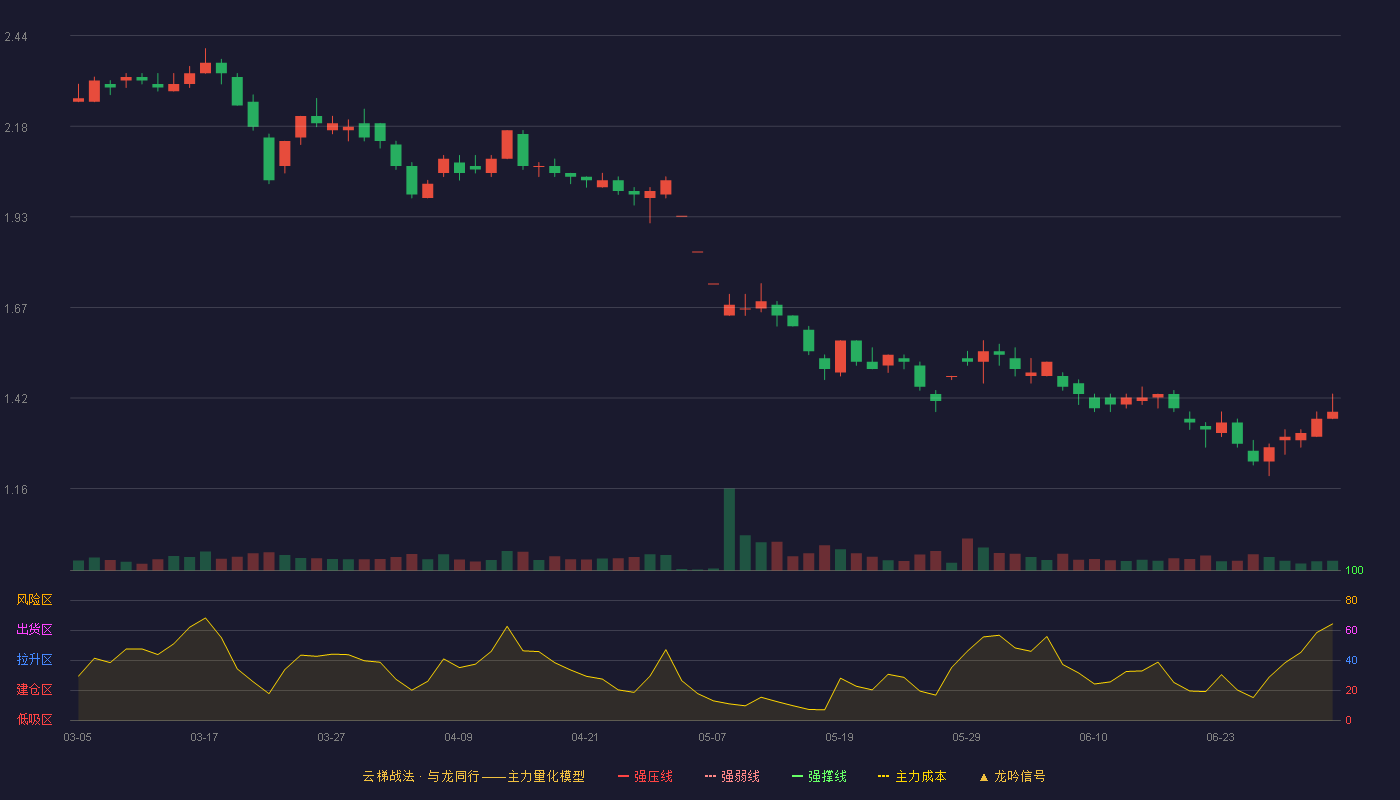Toggle the 强弱线 legend entry
This screenshot has width=1400, height=800.
point(732,776)
